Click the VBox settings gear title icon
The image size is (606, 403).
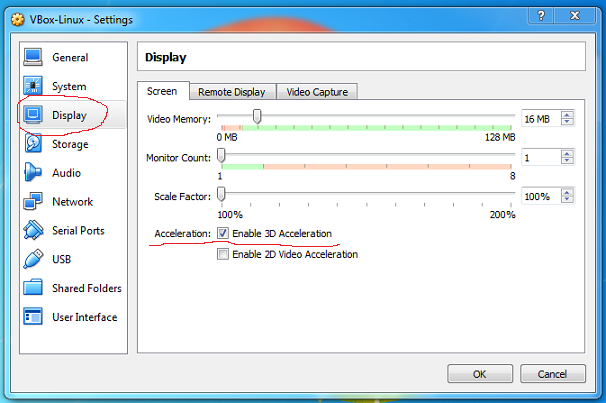[x=17, y=19]
